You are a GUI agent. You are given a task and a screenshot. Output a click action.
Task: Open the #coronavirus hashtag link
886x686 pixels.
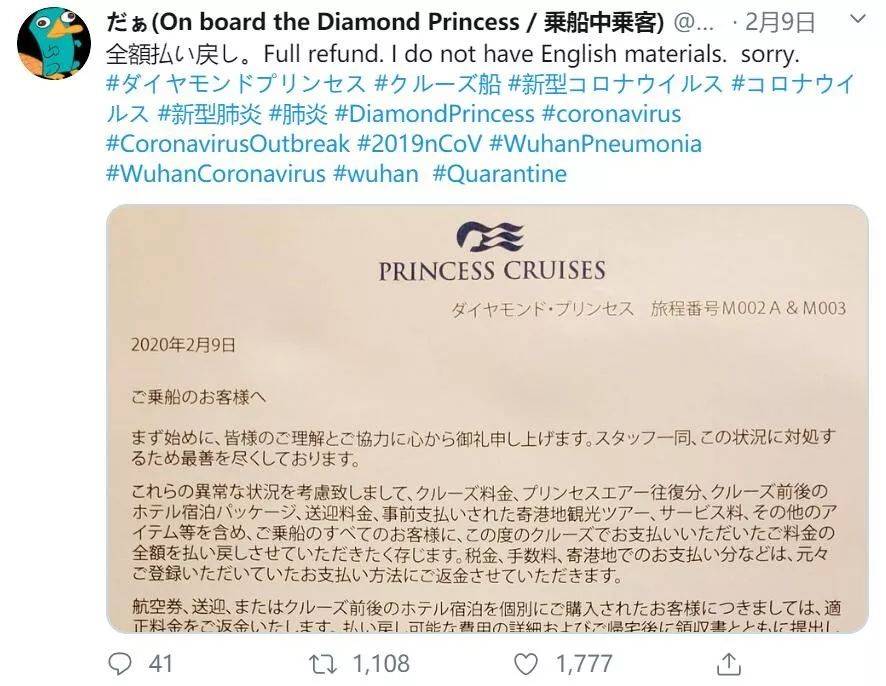pyautogui.click(x=611, y=114)
